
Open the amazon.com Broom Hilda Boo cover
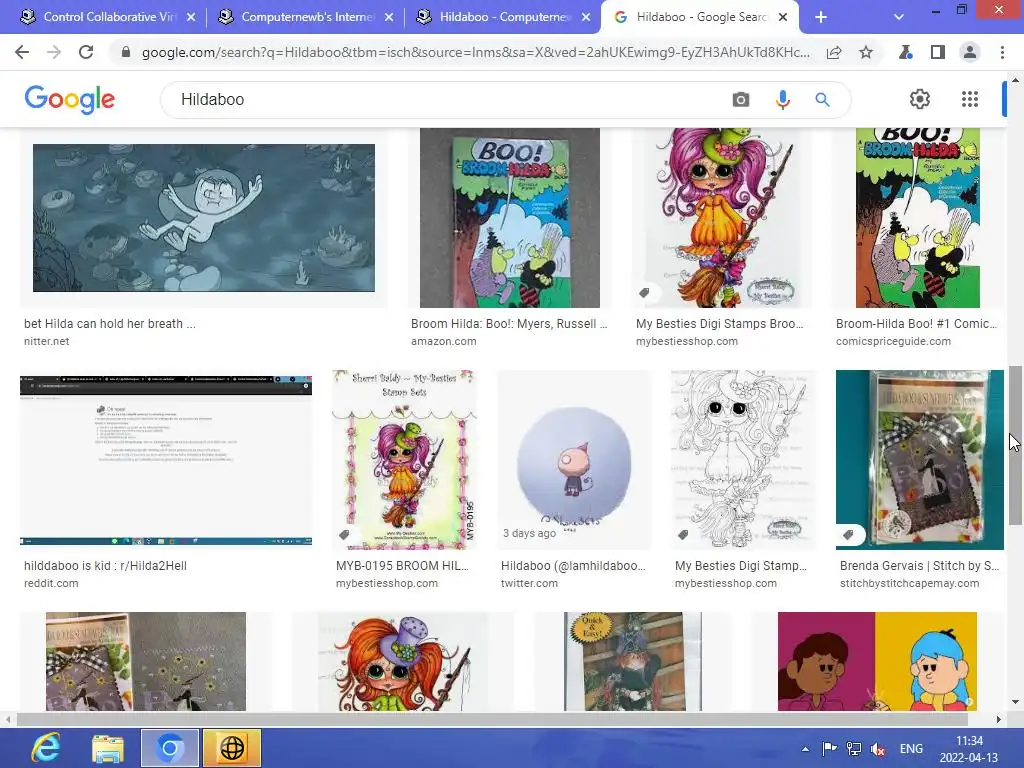(x=509, y=217)
